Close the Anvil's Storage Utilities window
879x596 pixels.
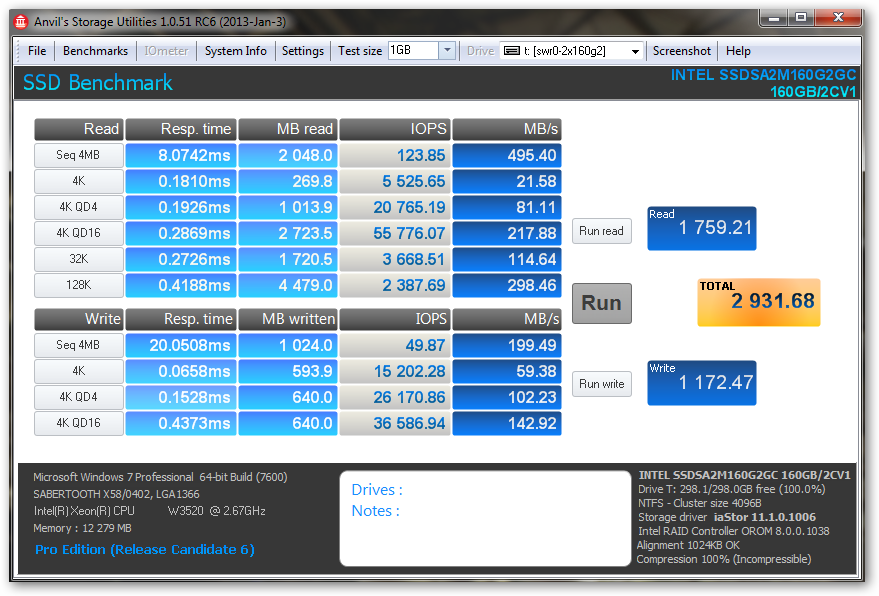(x=838, y=18)
